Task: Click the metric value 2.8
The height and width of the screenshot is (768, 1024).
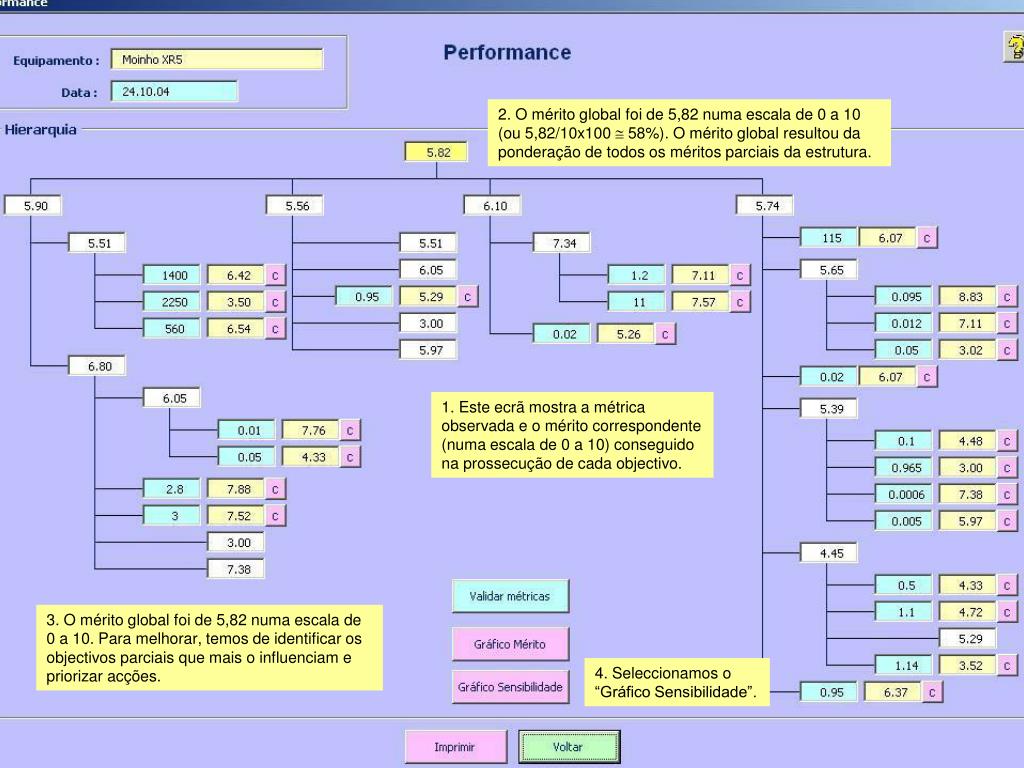Action: [x=172, y=489]
